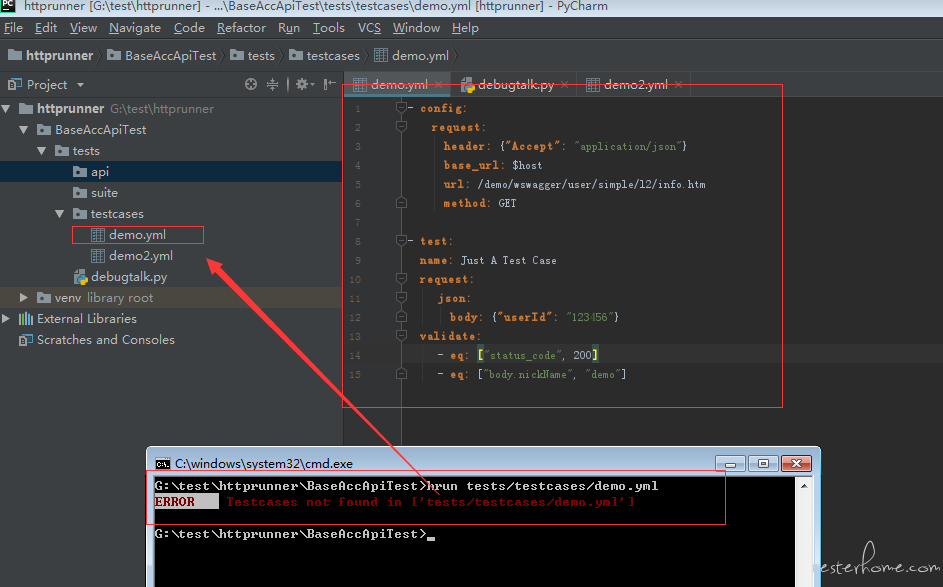Viewport: 943px width, 587px height.
Task: Click line number 14 in the gutter
Action: click(x=355, y=355)
